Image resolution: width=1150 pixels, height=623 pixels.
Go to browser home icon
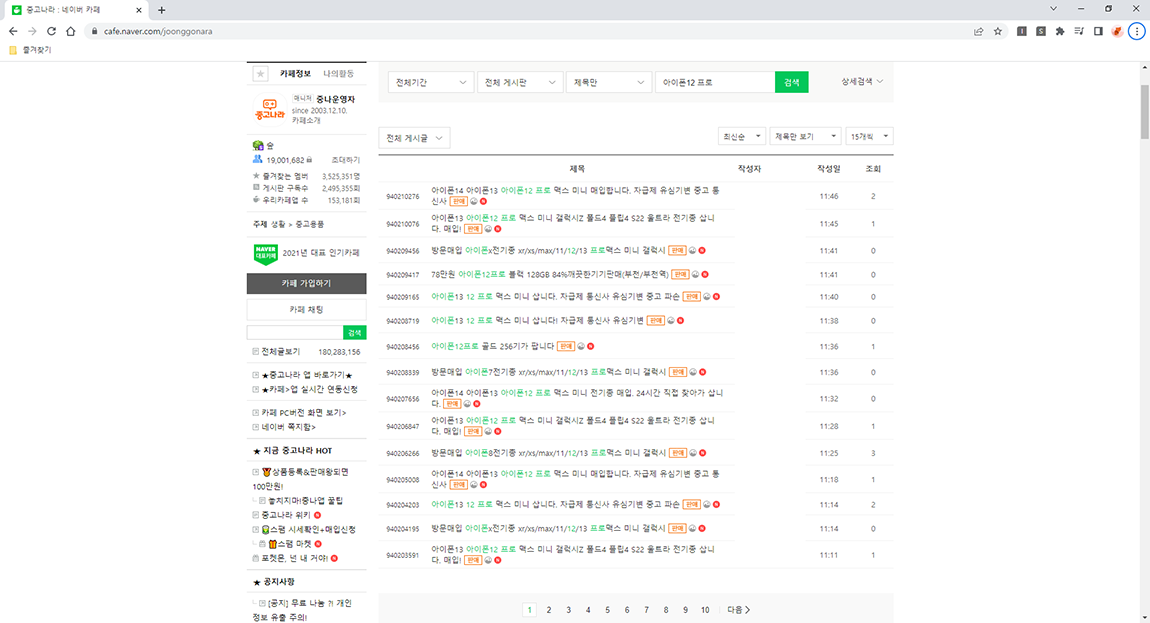(70, 32)
